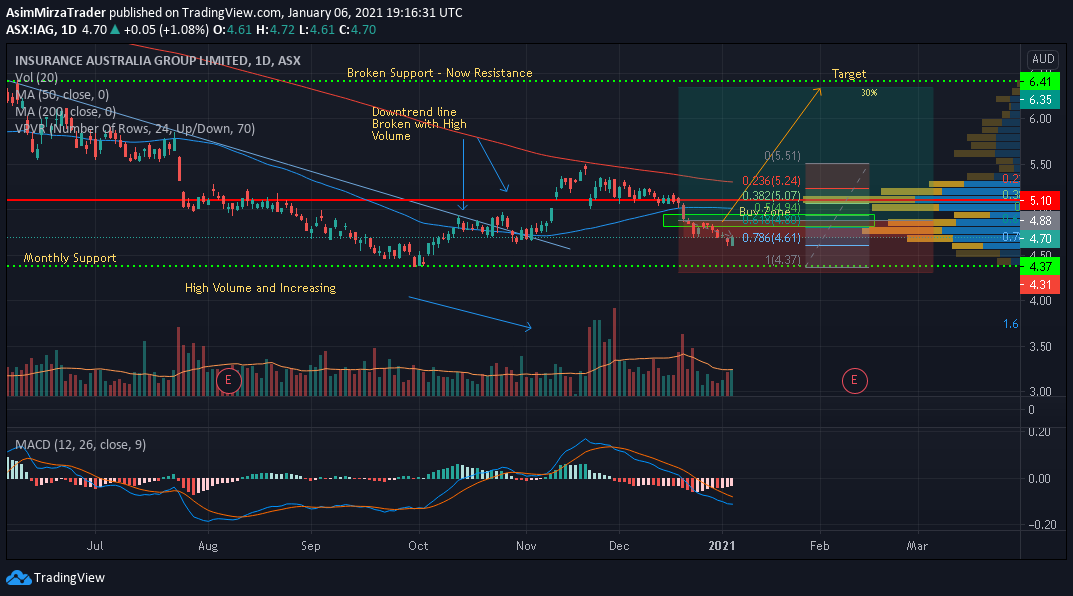1073x596 pixels.
Task: Select the Vol (20) indicator legend
Action: (x=36, y=77)
